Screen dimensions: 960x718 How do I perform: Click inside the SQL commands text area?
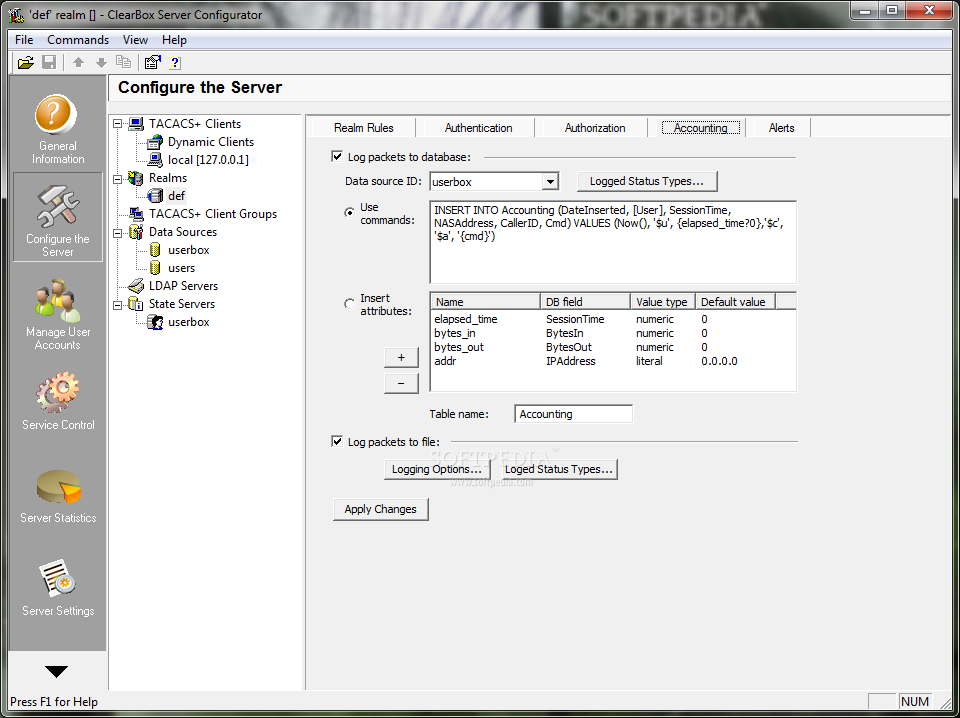pos(613,242)
